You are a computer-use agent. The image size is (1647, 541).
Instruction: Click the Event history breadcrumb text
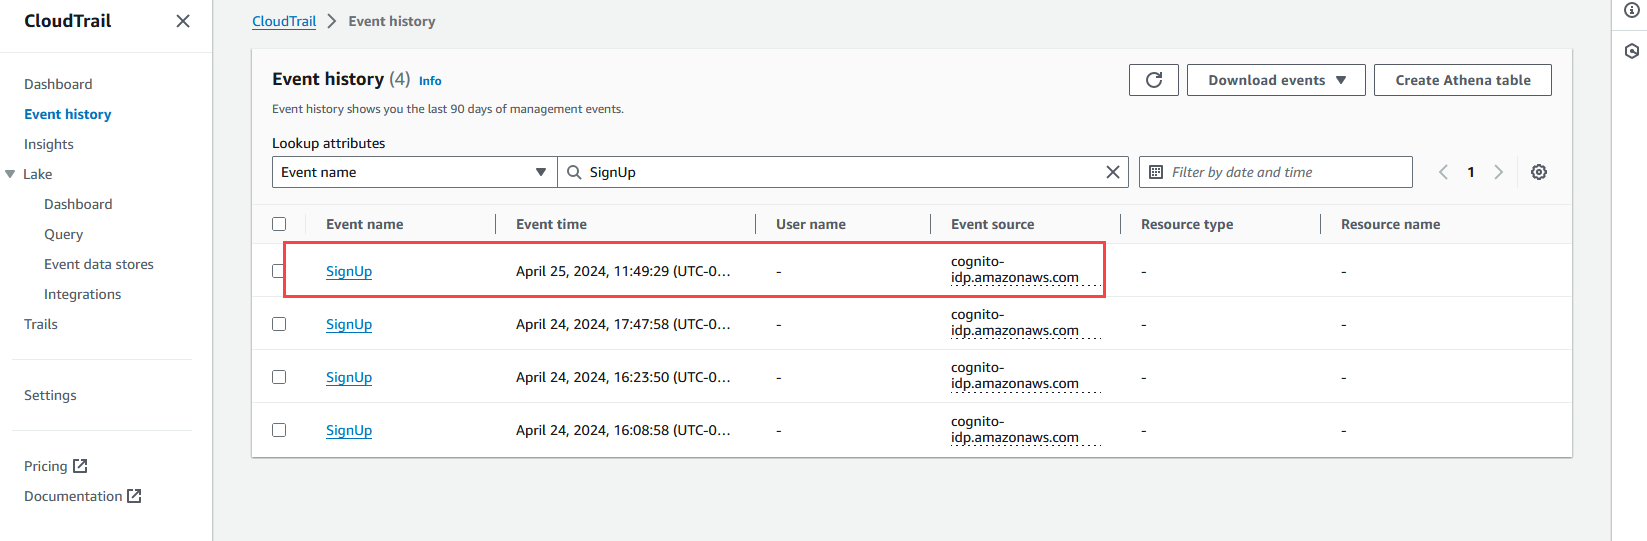[392, 21]
